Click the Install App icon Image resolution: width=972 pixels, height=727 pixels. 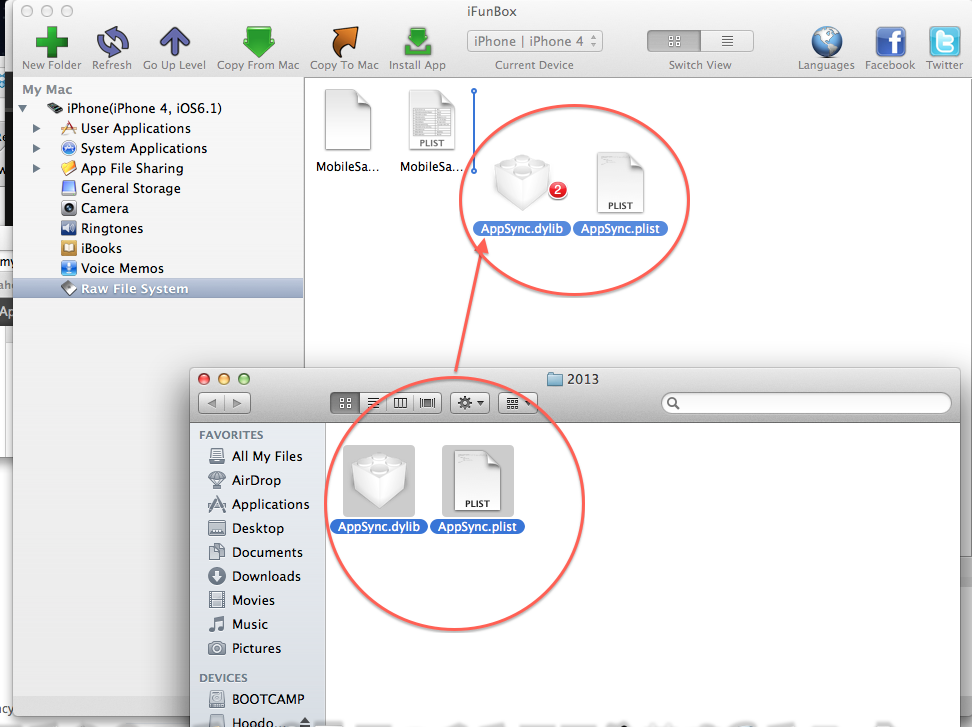(417, 42)
